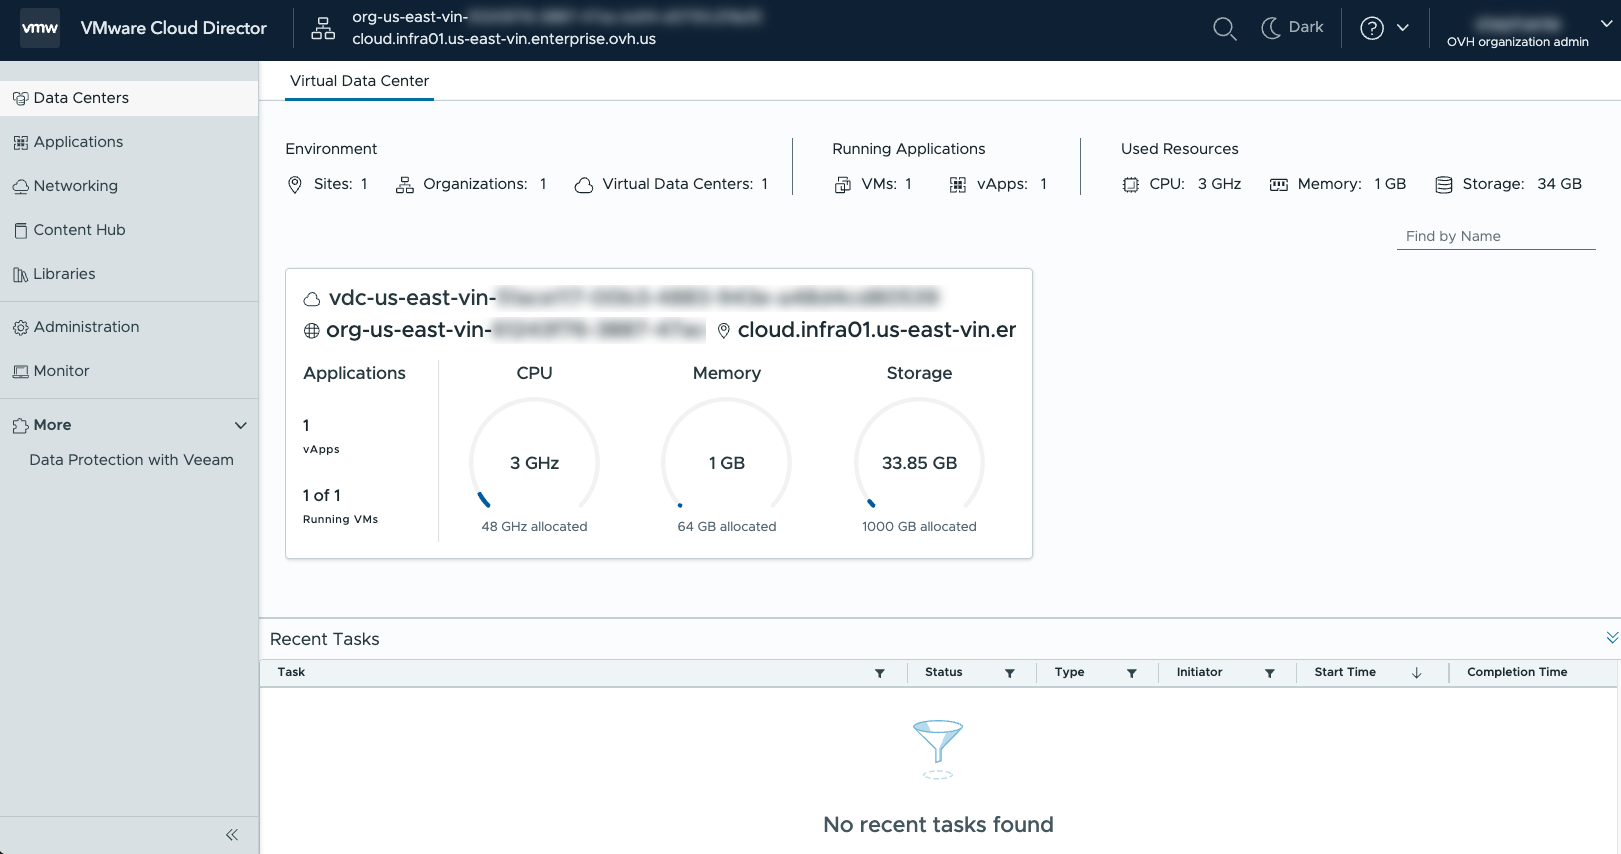The height and width of the screenshot is (854, 1621).
Task: Click the Administration gear icon in sidebar
Action: (x=20, y=328)
